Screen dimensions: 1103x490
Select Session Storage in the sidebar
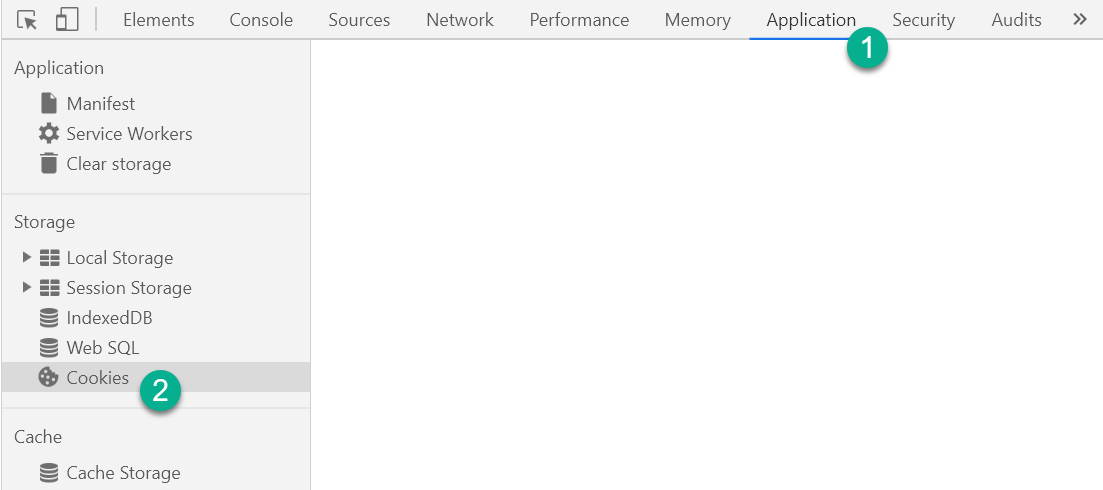click(129, 288)
